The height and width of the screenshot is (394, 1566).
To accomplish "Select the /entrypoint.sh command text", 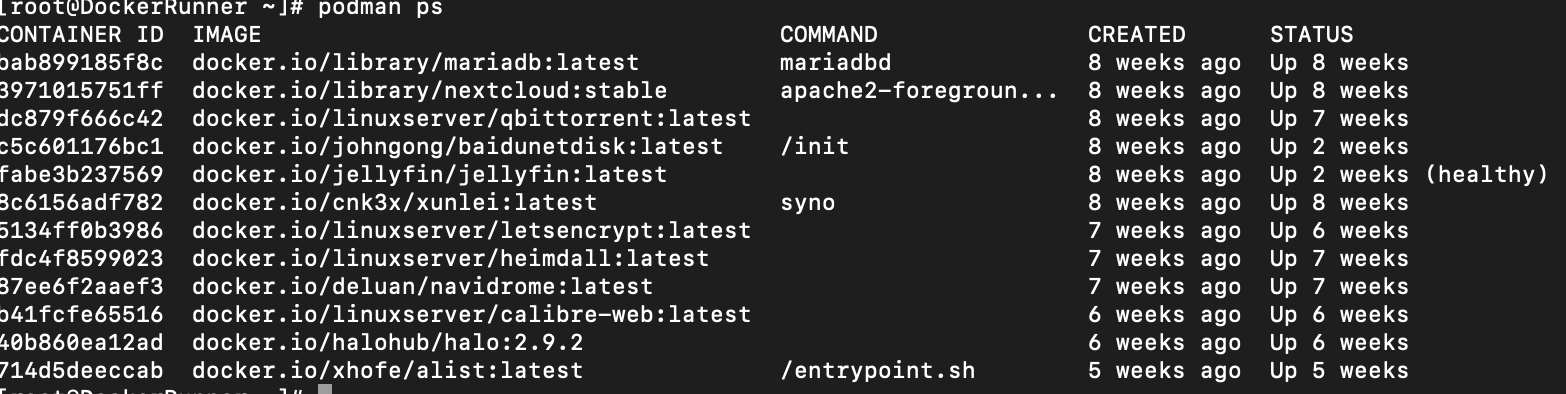I will click(877, 371).
